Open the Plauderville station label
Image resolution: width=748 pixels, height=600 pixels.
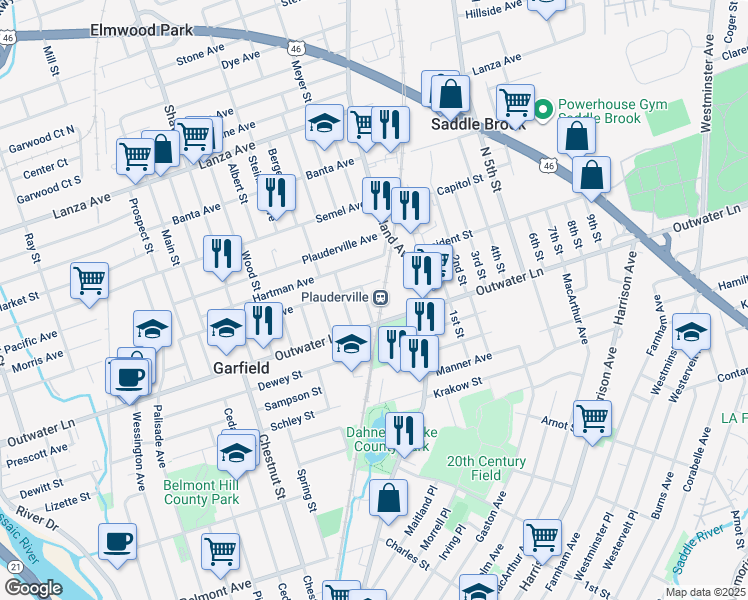335,298
